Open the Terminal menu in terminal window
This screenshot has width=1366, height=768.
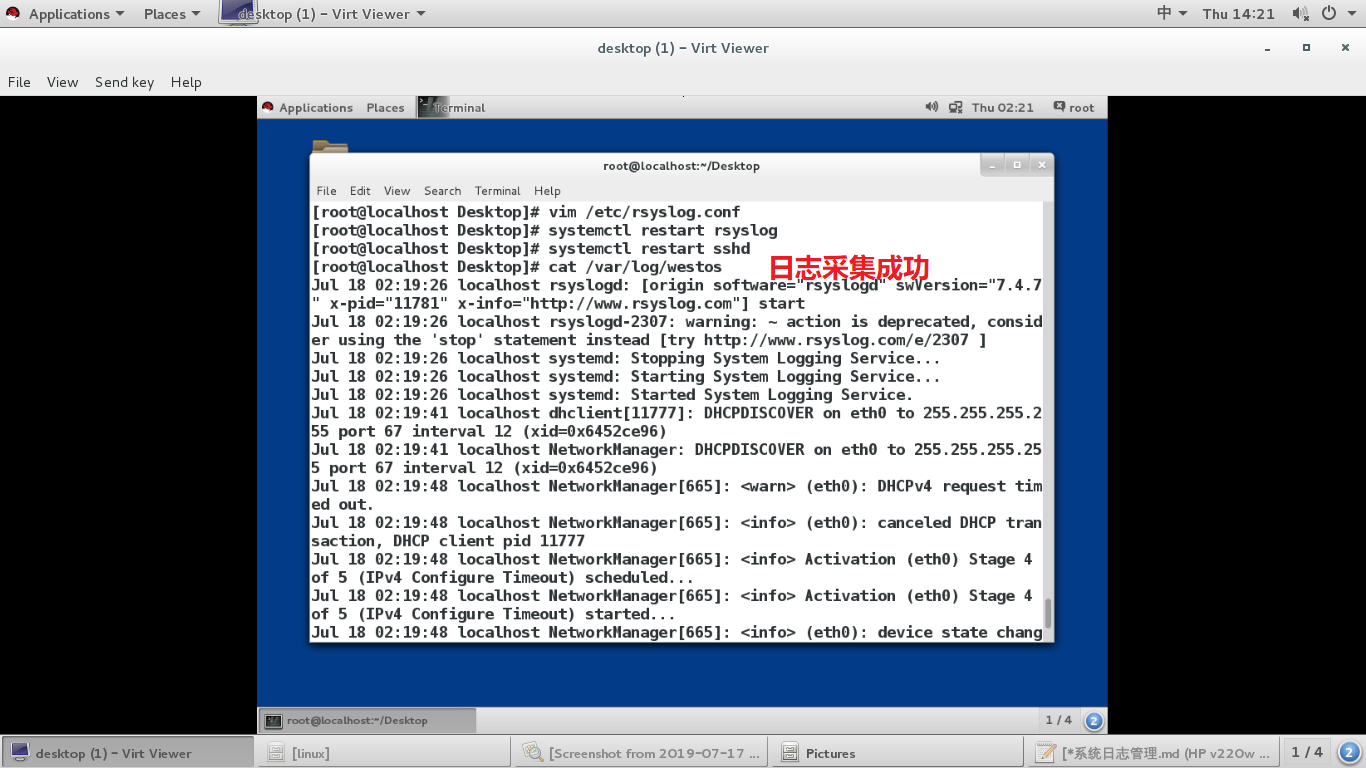pos(497,191)
